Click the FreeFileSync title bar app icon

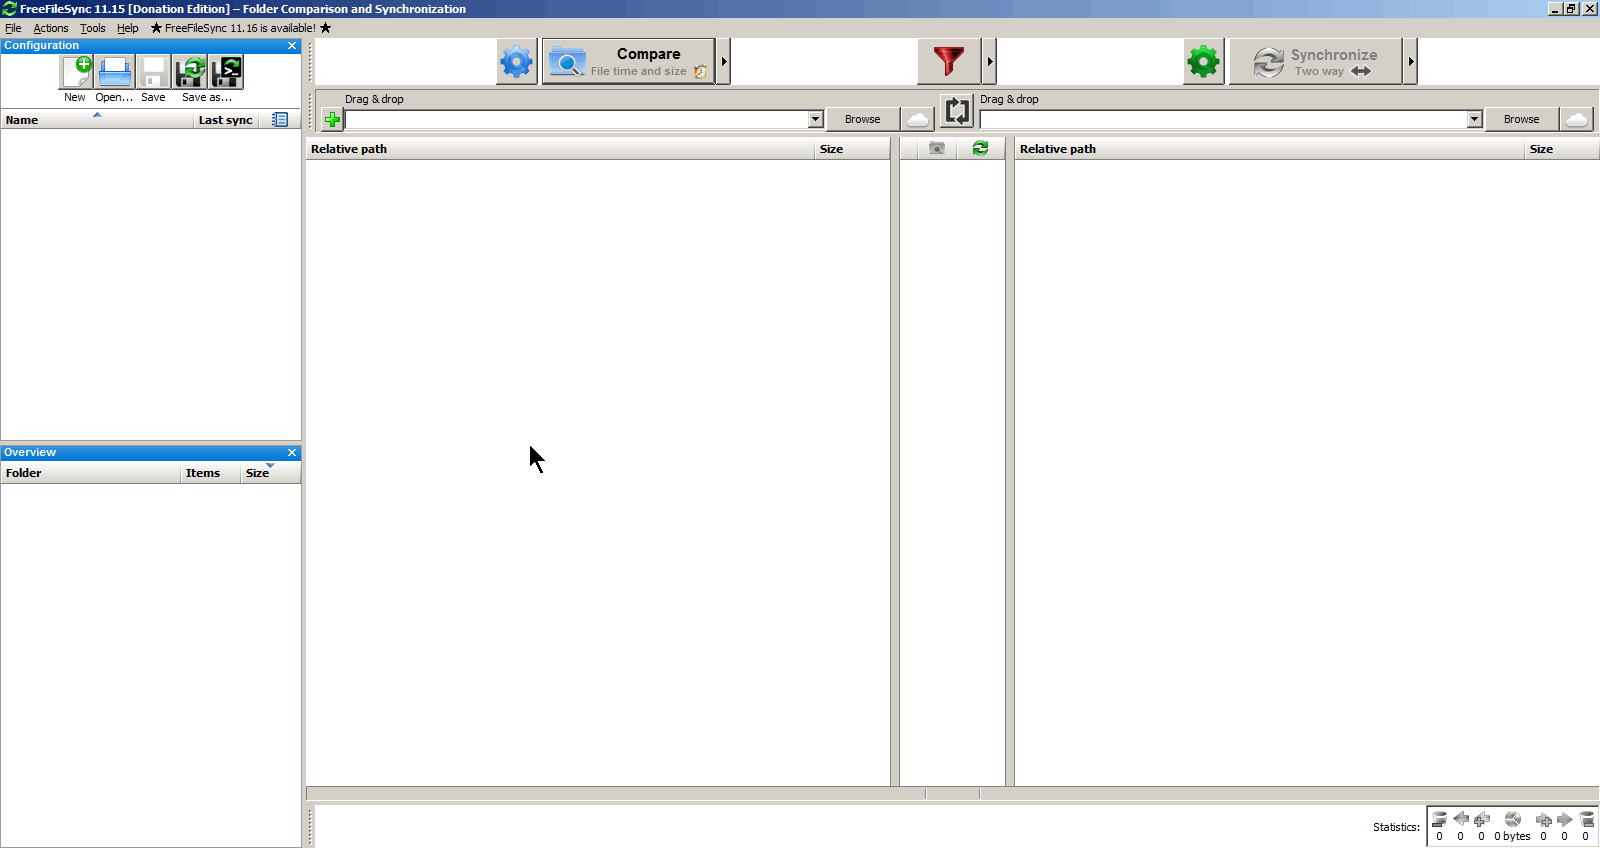click(x=9, y=9)
